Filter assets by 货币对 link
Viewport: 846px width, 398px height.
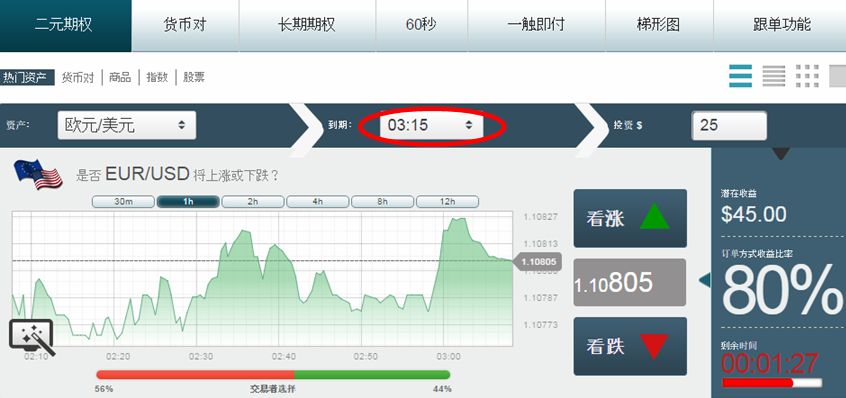[78, 78]
